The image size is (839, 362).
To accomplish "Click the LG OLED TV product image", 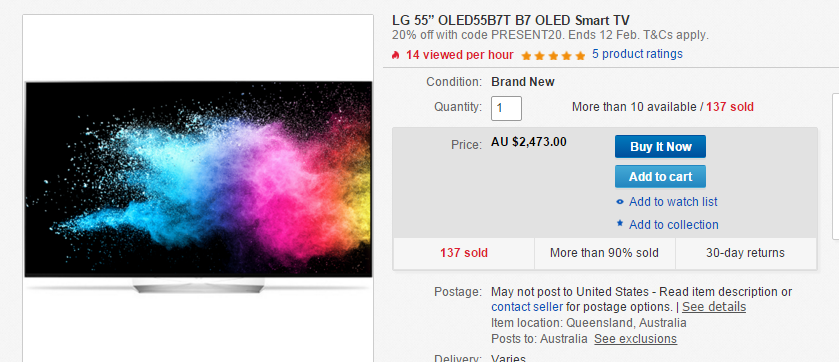I will coord(198,187).
